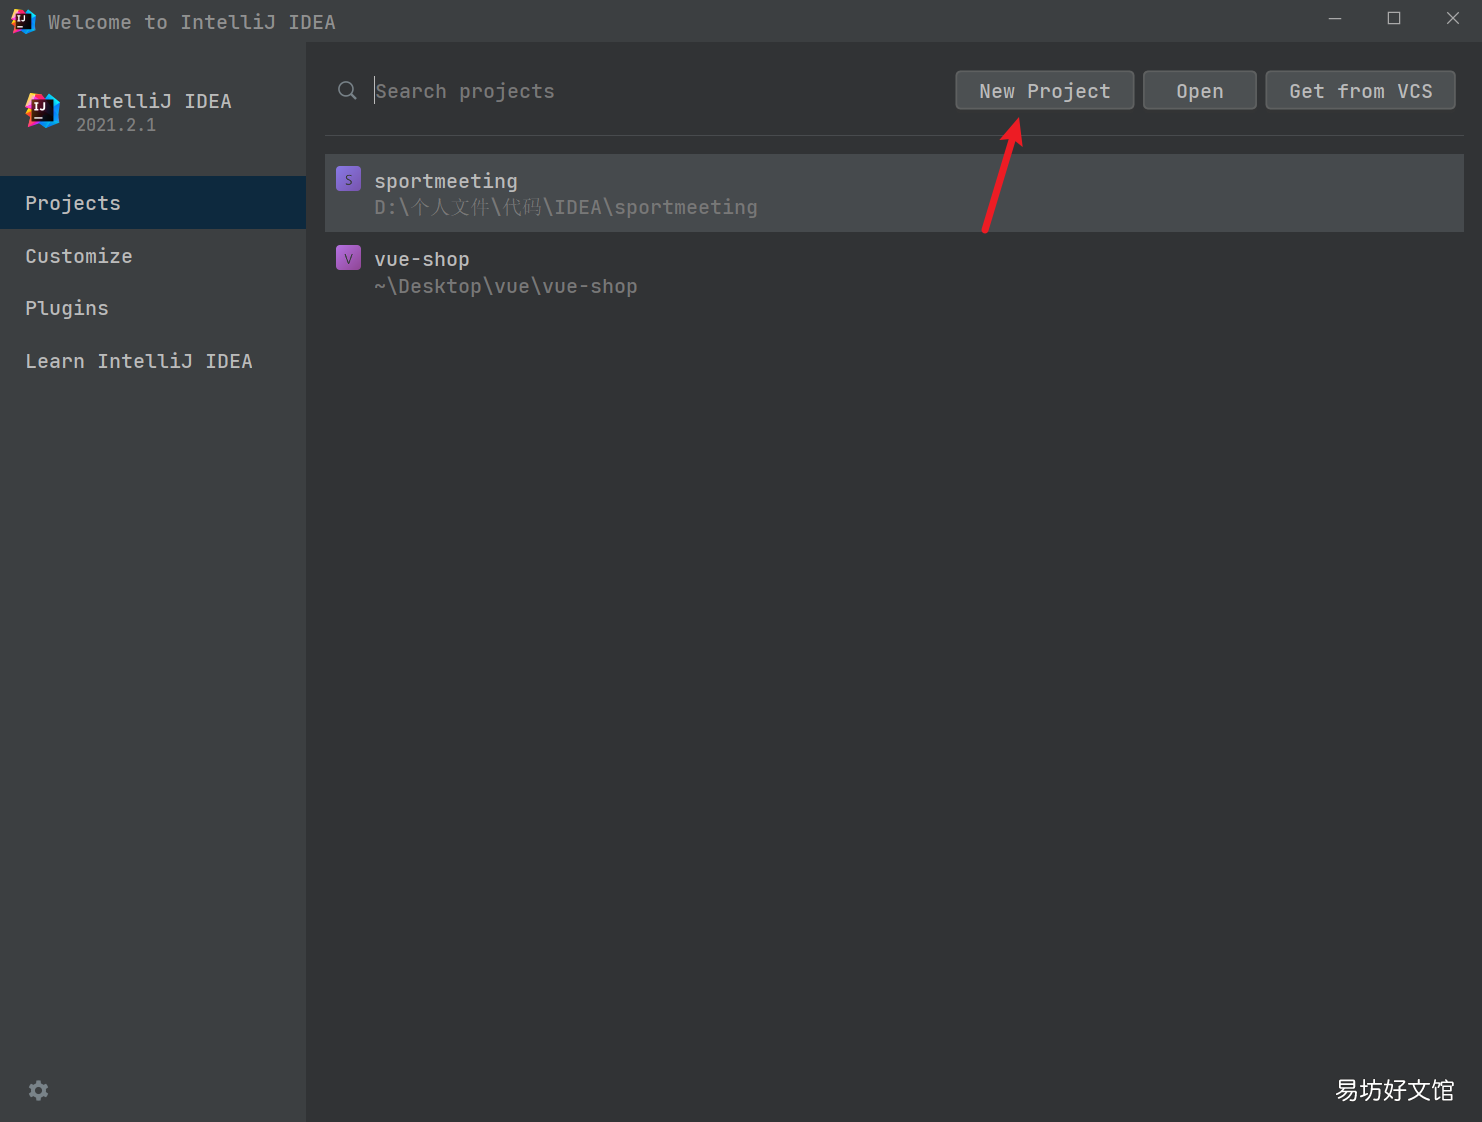The height and width of the screenshot is (1122, 1482).
Task: Click the Open button
Action: [x=1199, y=90]
